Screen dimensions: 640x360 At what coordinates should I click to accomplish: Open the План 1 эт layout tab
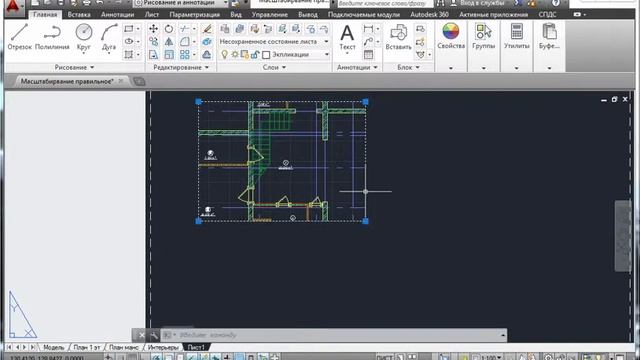87,347
